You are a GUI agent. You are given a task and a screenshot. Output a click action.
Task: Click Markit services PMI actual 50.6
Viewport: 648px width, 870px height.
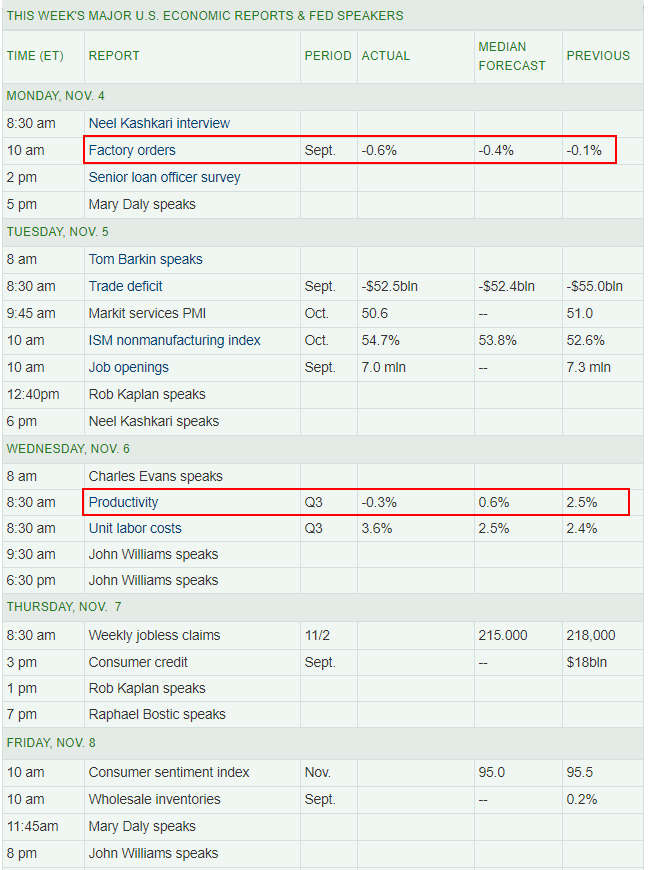click(374, 313)
